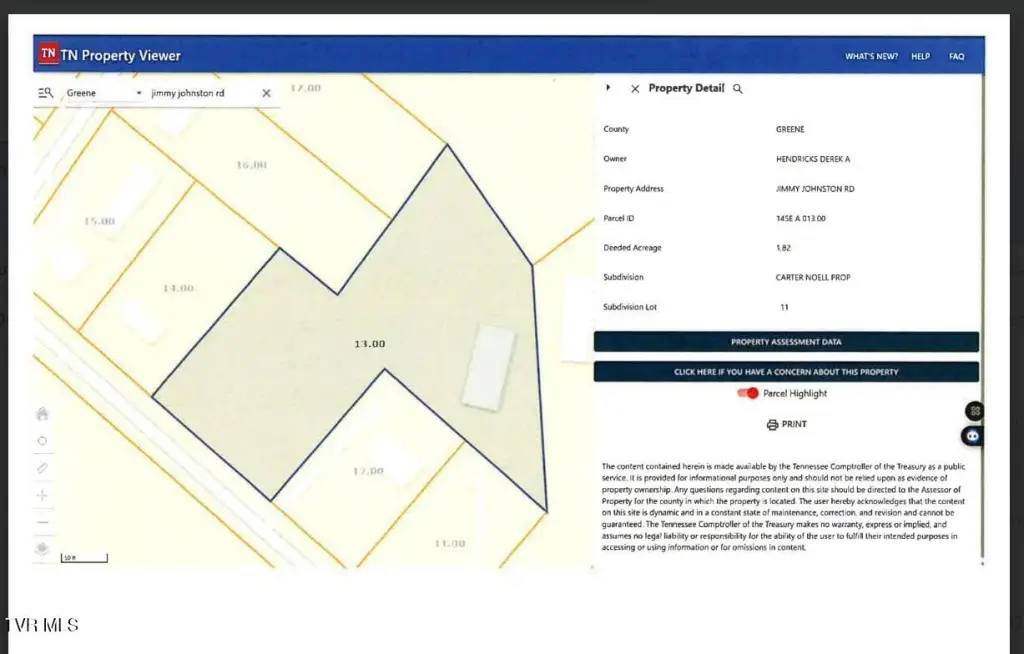
Task: Collapse the Property Detail panel arrow
Action: [x=608, y=88]
